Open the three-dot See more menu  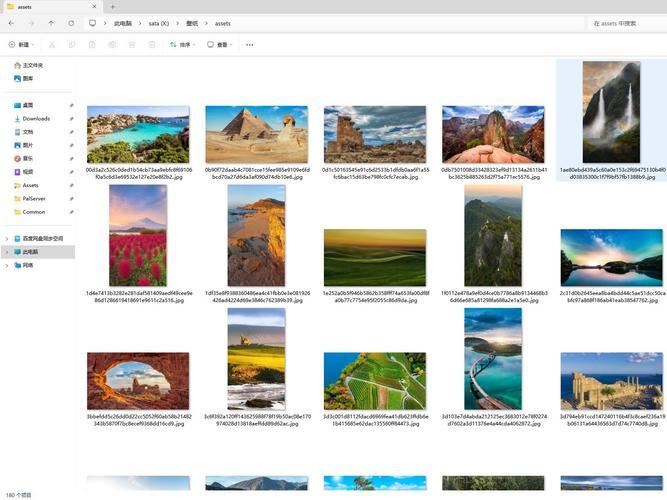(x=249, y=45)
